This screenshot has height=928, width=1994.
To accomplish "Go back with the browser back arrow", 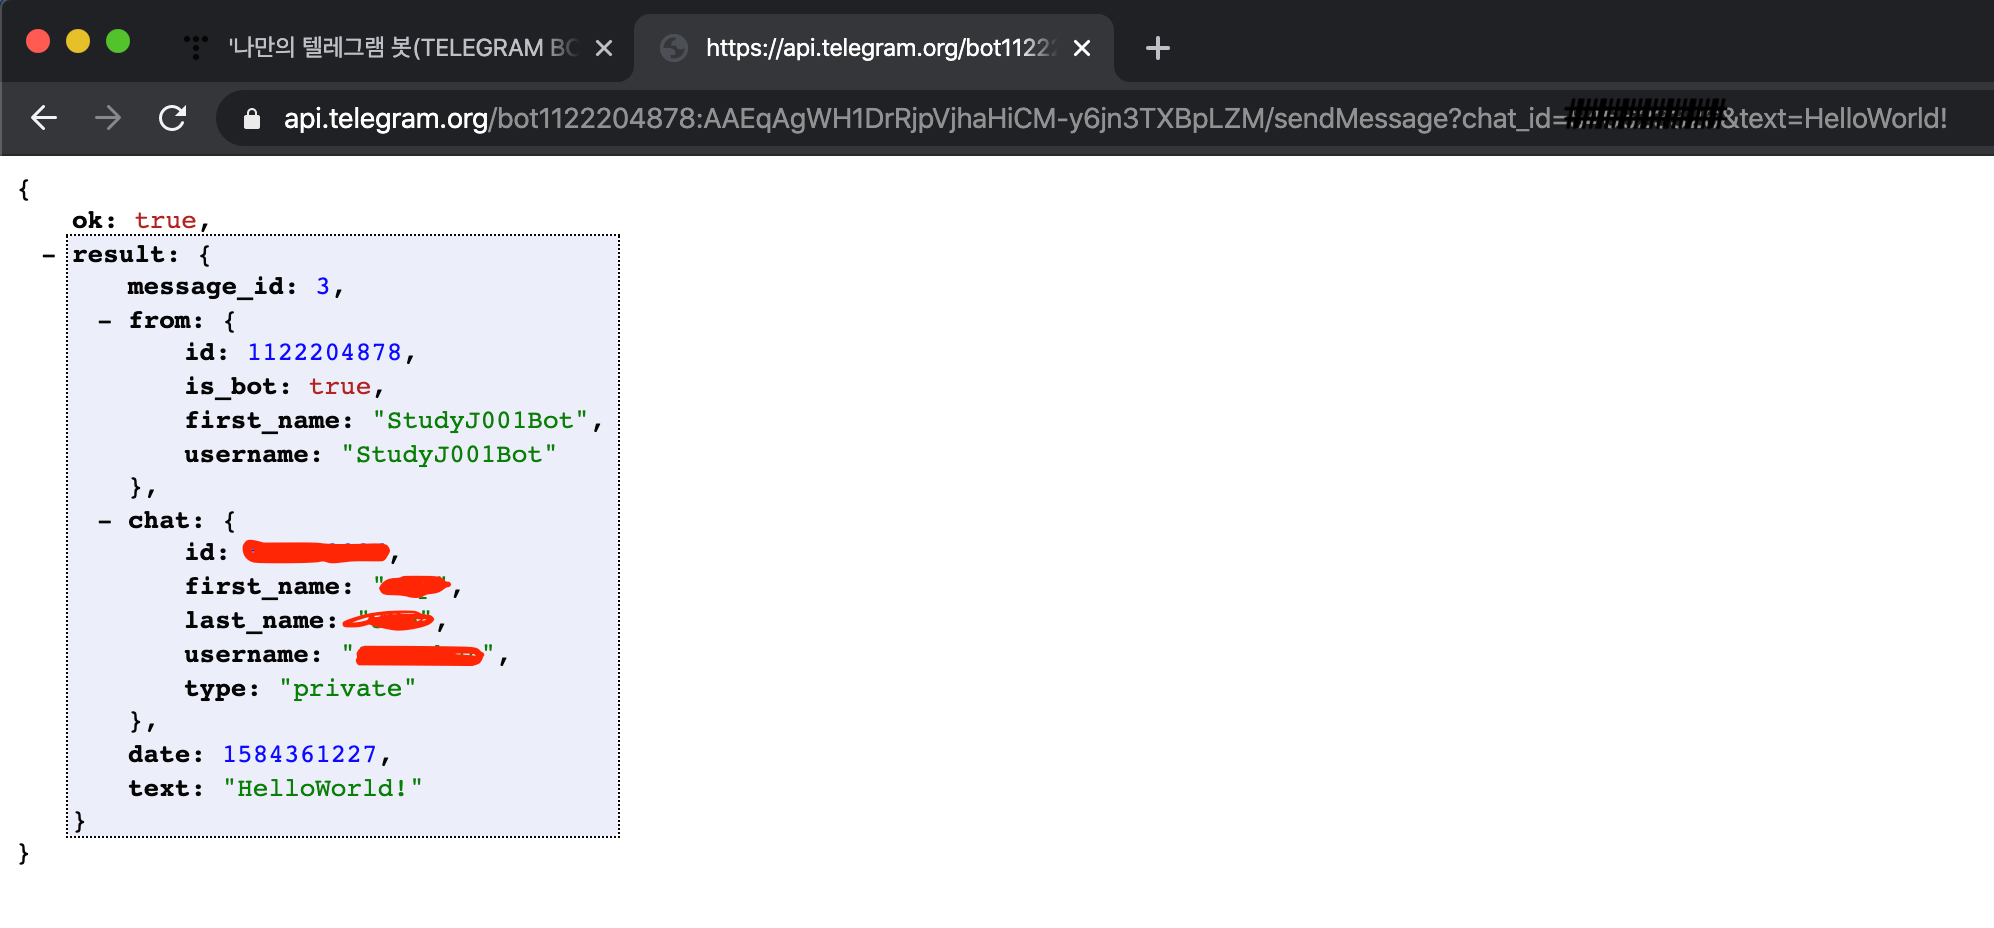I will point(44,118).
